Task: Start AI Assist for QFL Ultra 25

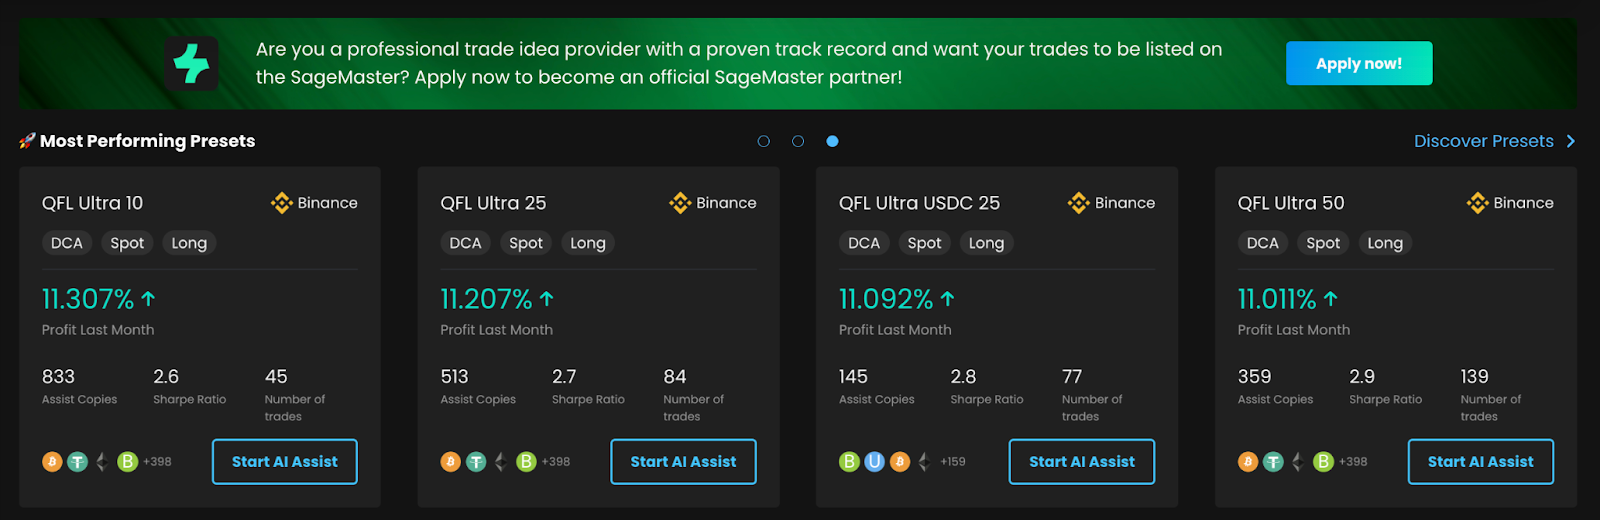Action: point(683,462)
